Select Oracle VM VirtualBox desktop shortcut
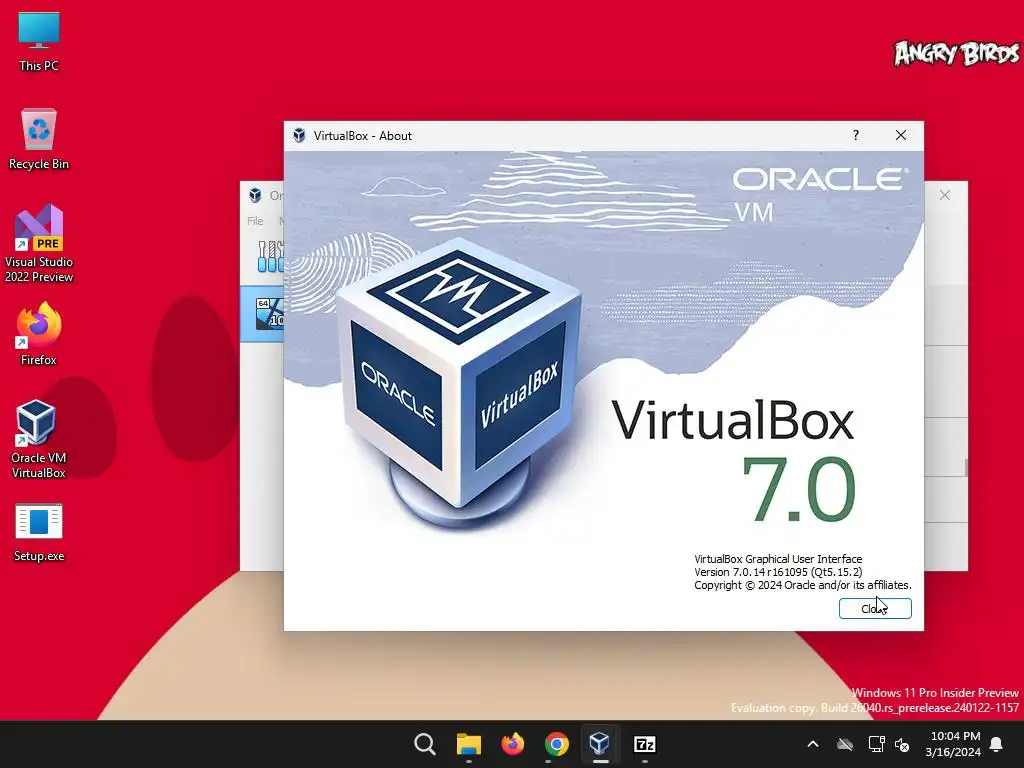This screenshot has width=1024, height=768. pos(39,440)
